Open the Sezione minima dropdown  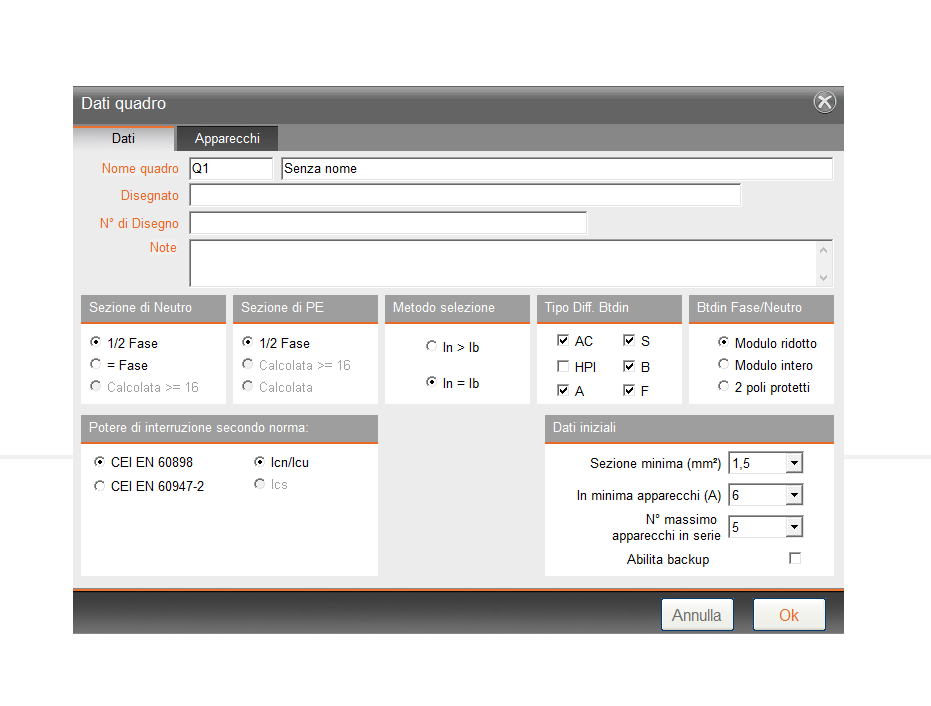click(794, 463)
